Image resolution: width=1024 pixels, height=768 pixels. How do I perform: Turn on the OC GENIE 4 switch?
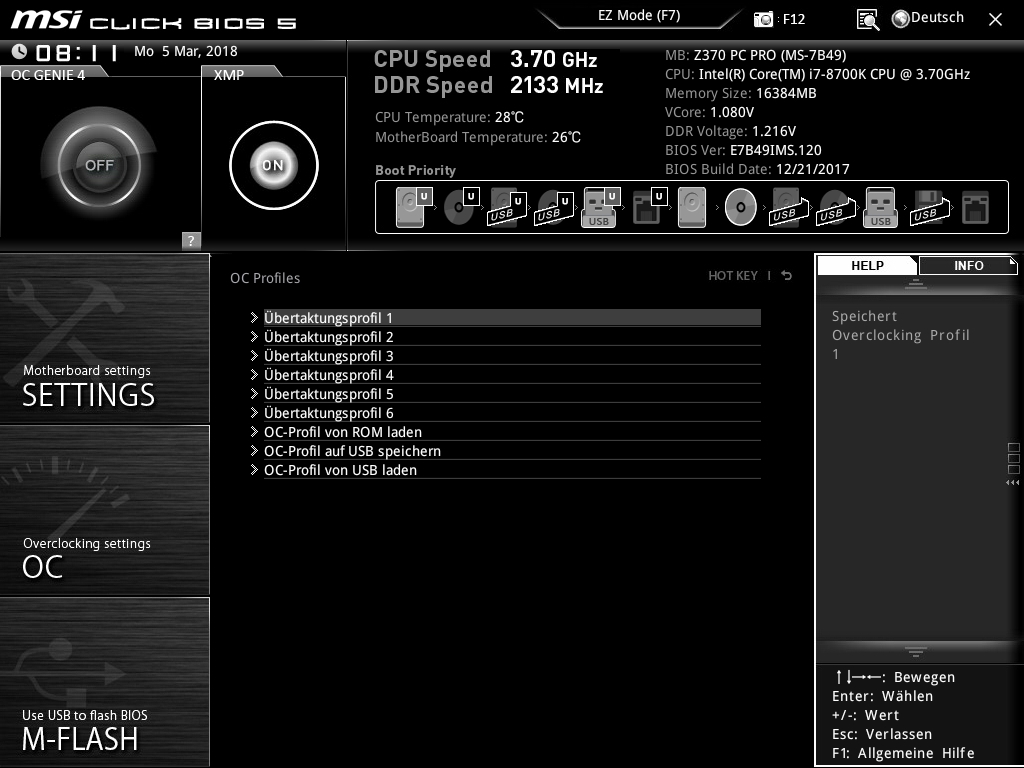click(99, 165)
